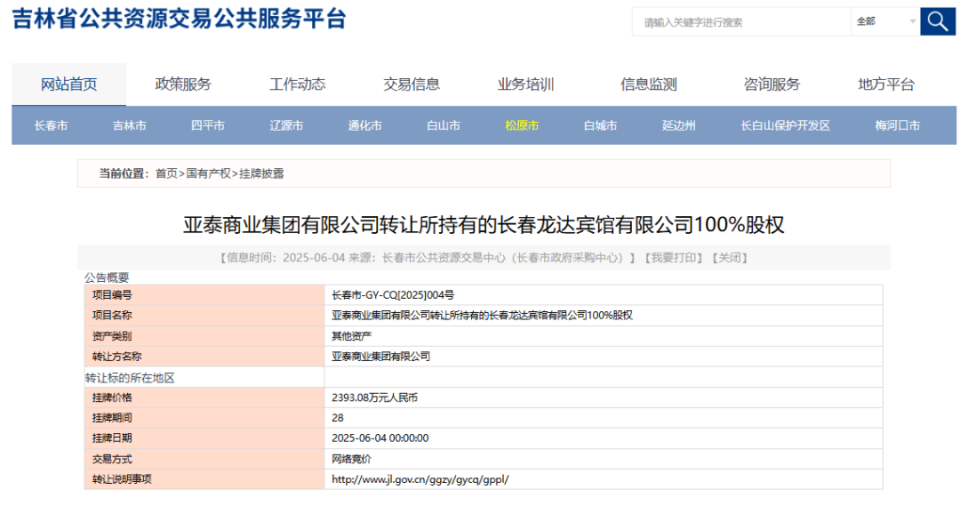Click listing date 2025-06-04 00:00:00

pos(380,438)
